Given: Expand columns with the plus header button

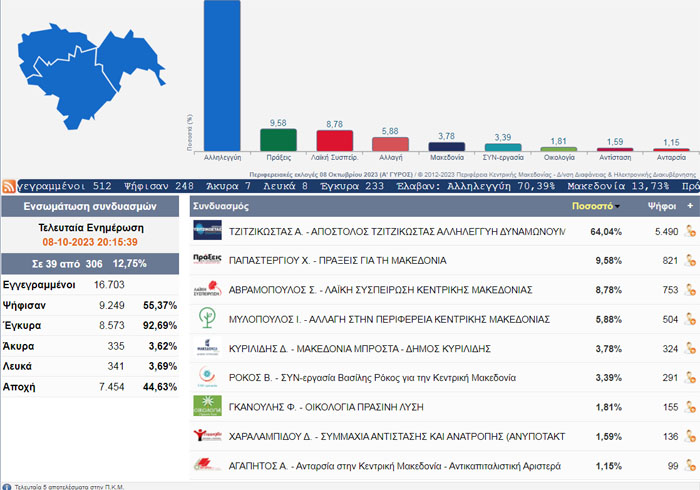Looking at the screenshot, I should 689,206.
